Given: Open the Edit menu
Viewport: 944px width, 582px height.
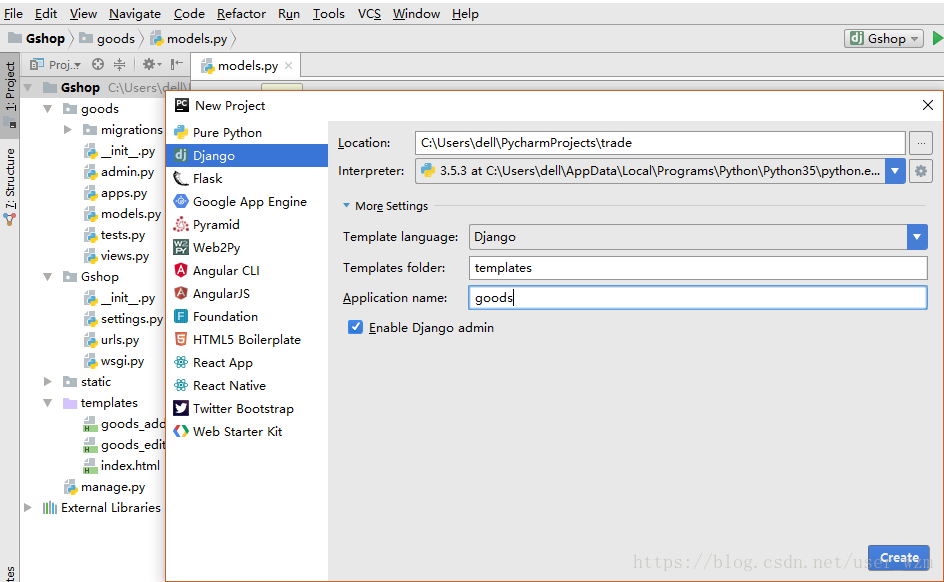Looking at the screenshot, I should click(46, 13).
